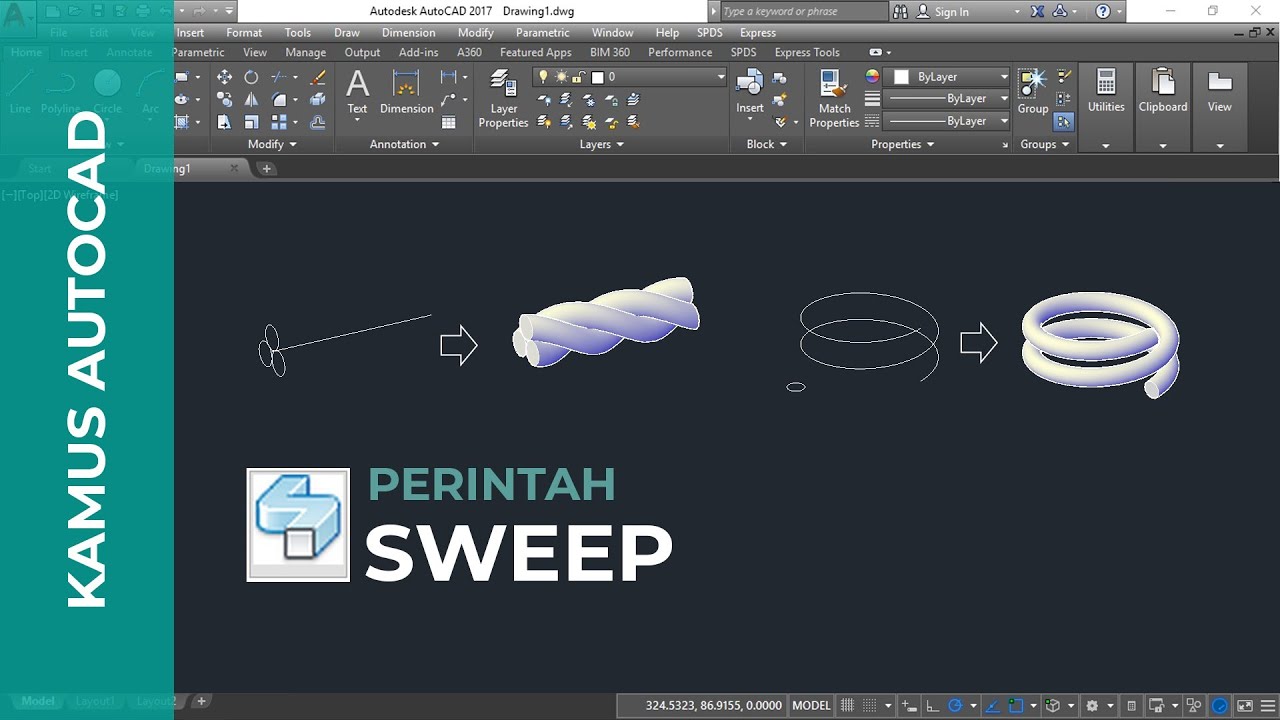Open workspace switching gear dropdown arrow

pyautogui.click(x=1110, y=706)
